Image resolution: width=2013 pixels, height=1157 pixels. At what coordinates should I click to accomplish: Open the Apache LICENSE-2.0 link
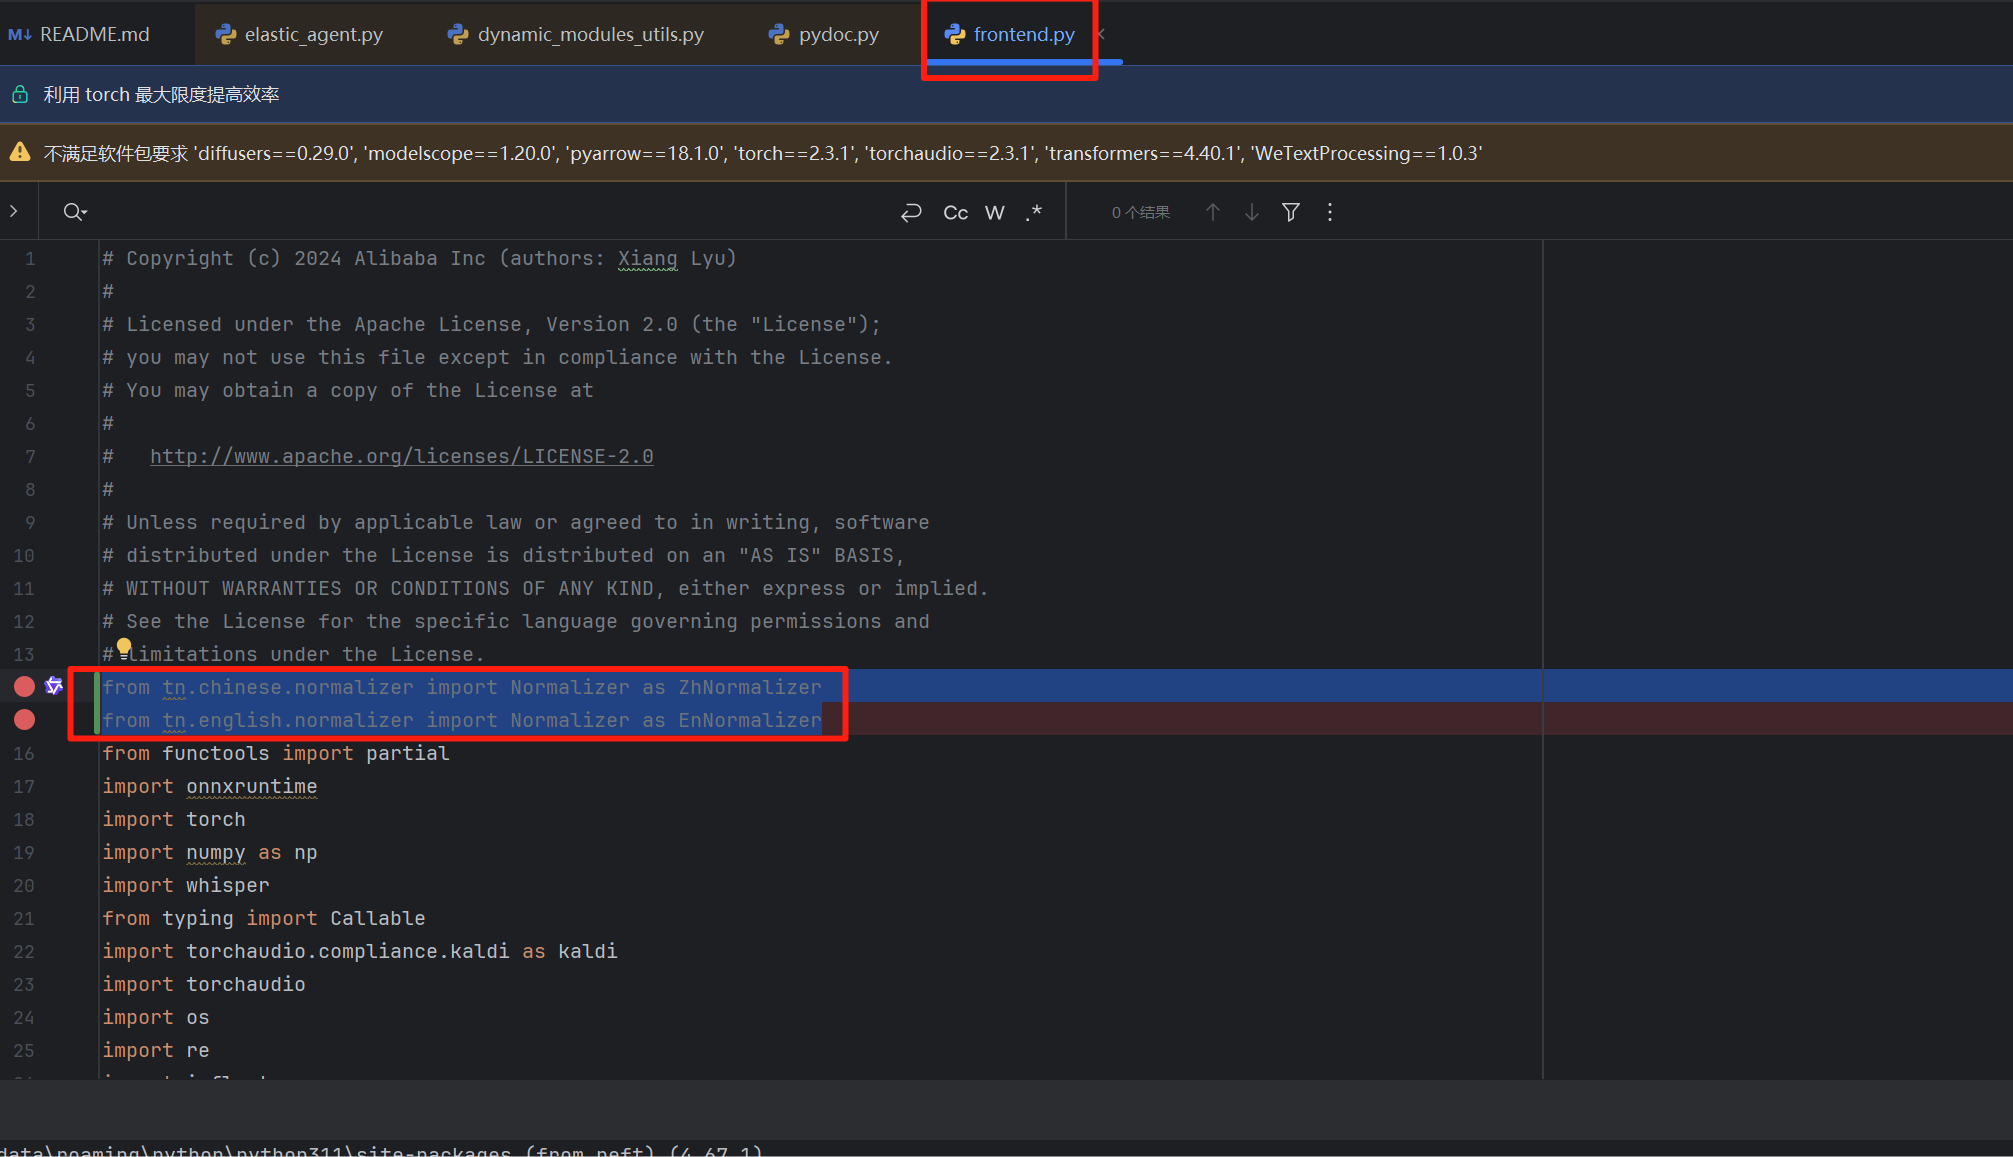coord(401,456)
